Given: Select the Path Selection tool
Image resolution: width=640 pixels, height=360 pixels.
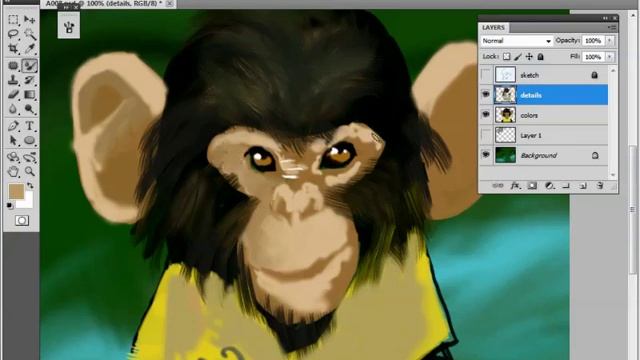Looking at the screenshot, I should pyautogui.click(x=13, y=140).
